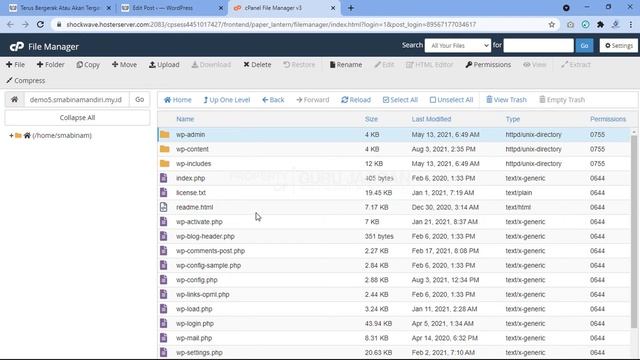Viewport: 640px width, 360px height.
Task: Click the browser refresh button
Action: pos(40,24)
